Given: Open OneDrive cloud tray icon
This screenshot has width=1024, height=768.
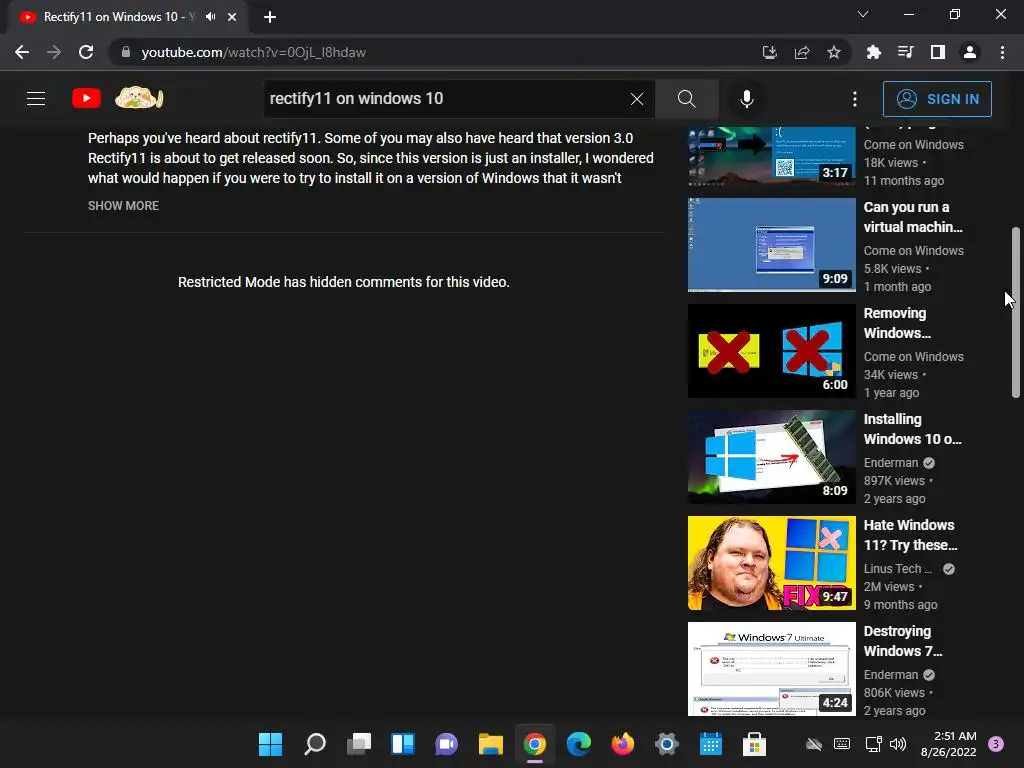Looking at the screenshot, I should [814, 744].
